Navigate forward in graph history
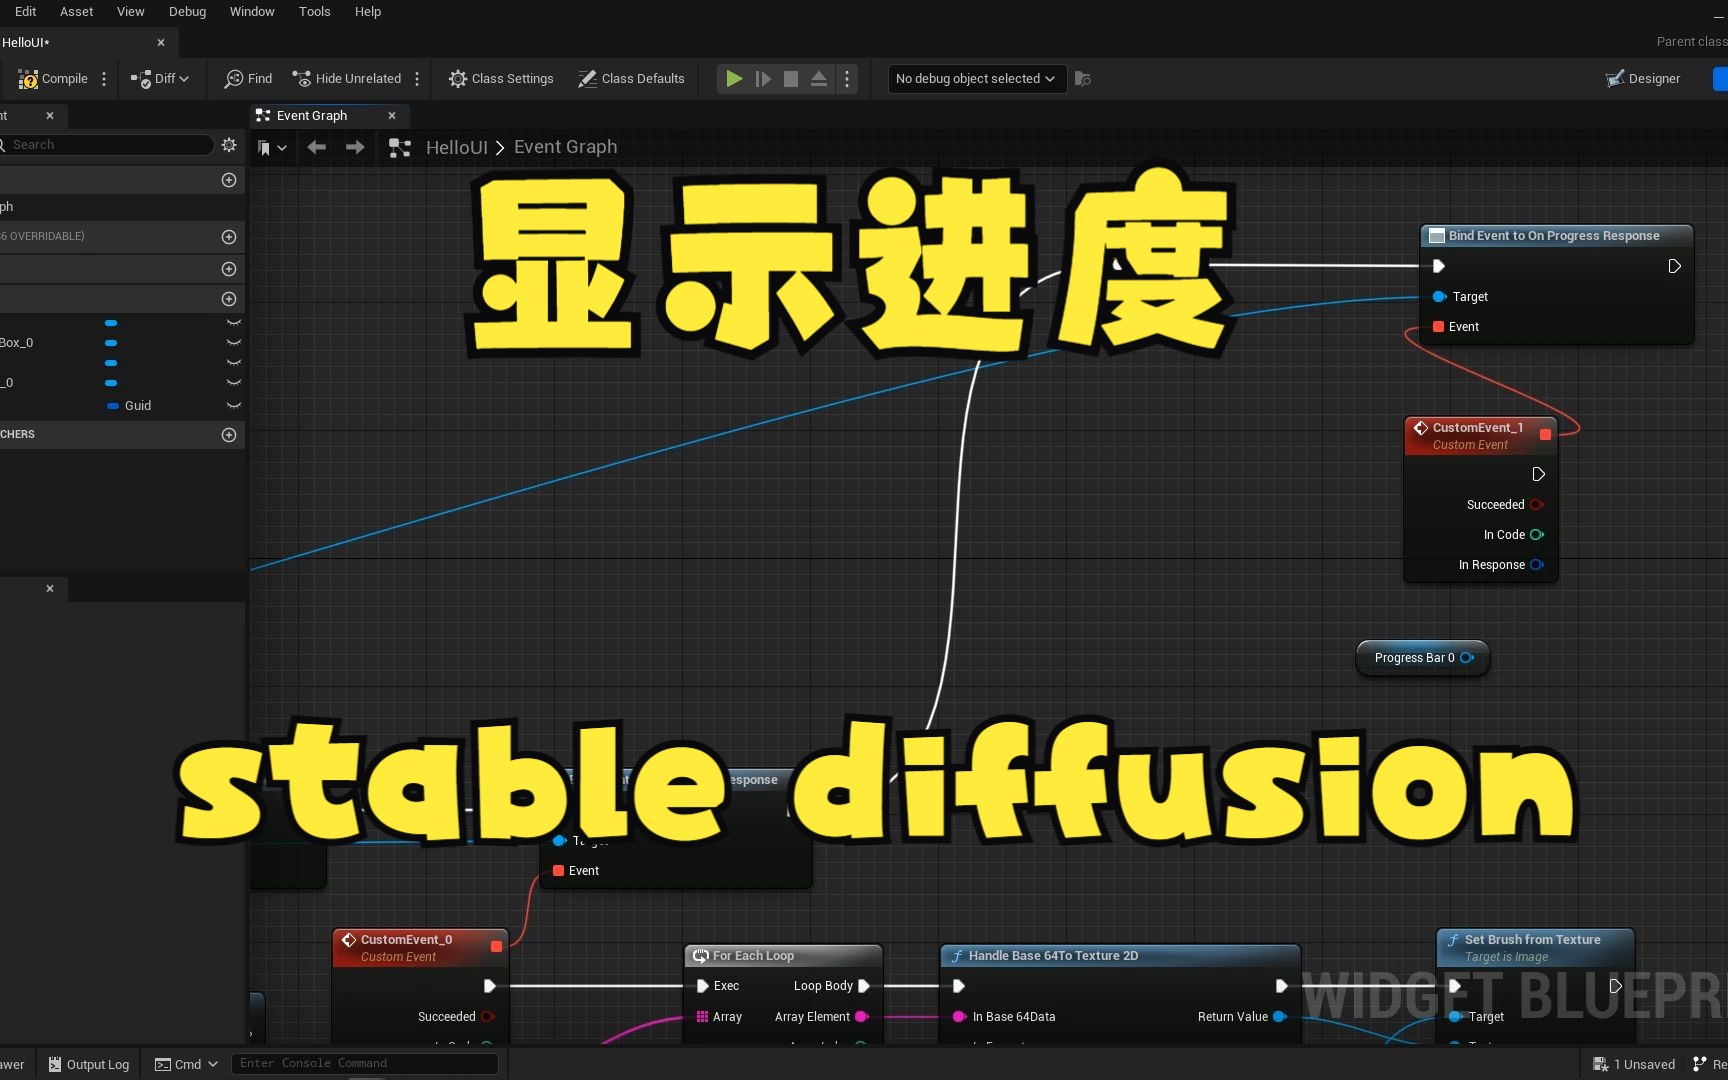 click(355, 148)
